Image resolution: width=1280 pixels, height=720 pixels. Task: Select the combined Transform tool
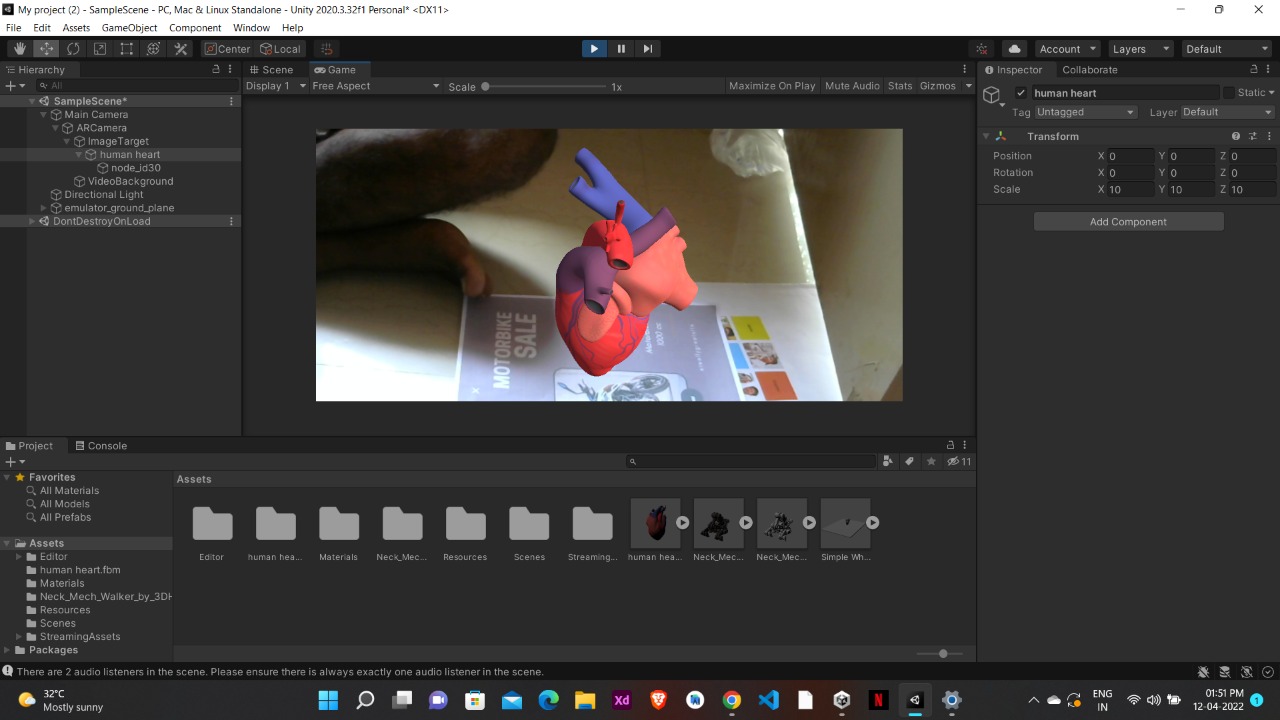[154, 49]
